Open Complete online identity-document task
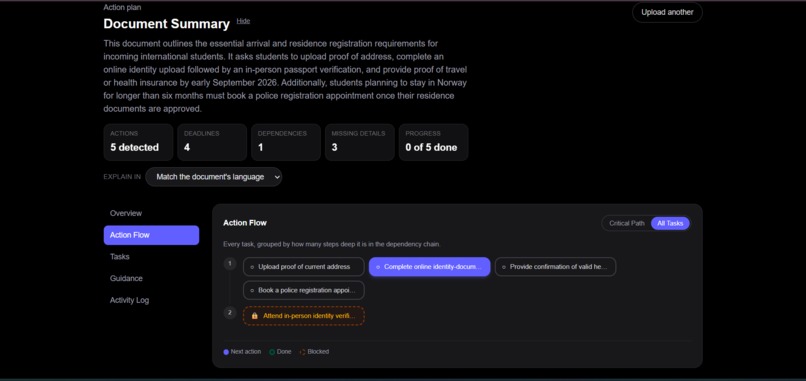Viewport: 806px width, 381px height. coord(430,267)
